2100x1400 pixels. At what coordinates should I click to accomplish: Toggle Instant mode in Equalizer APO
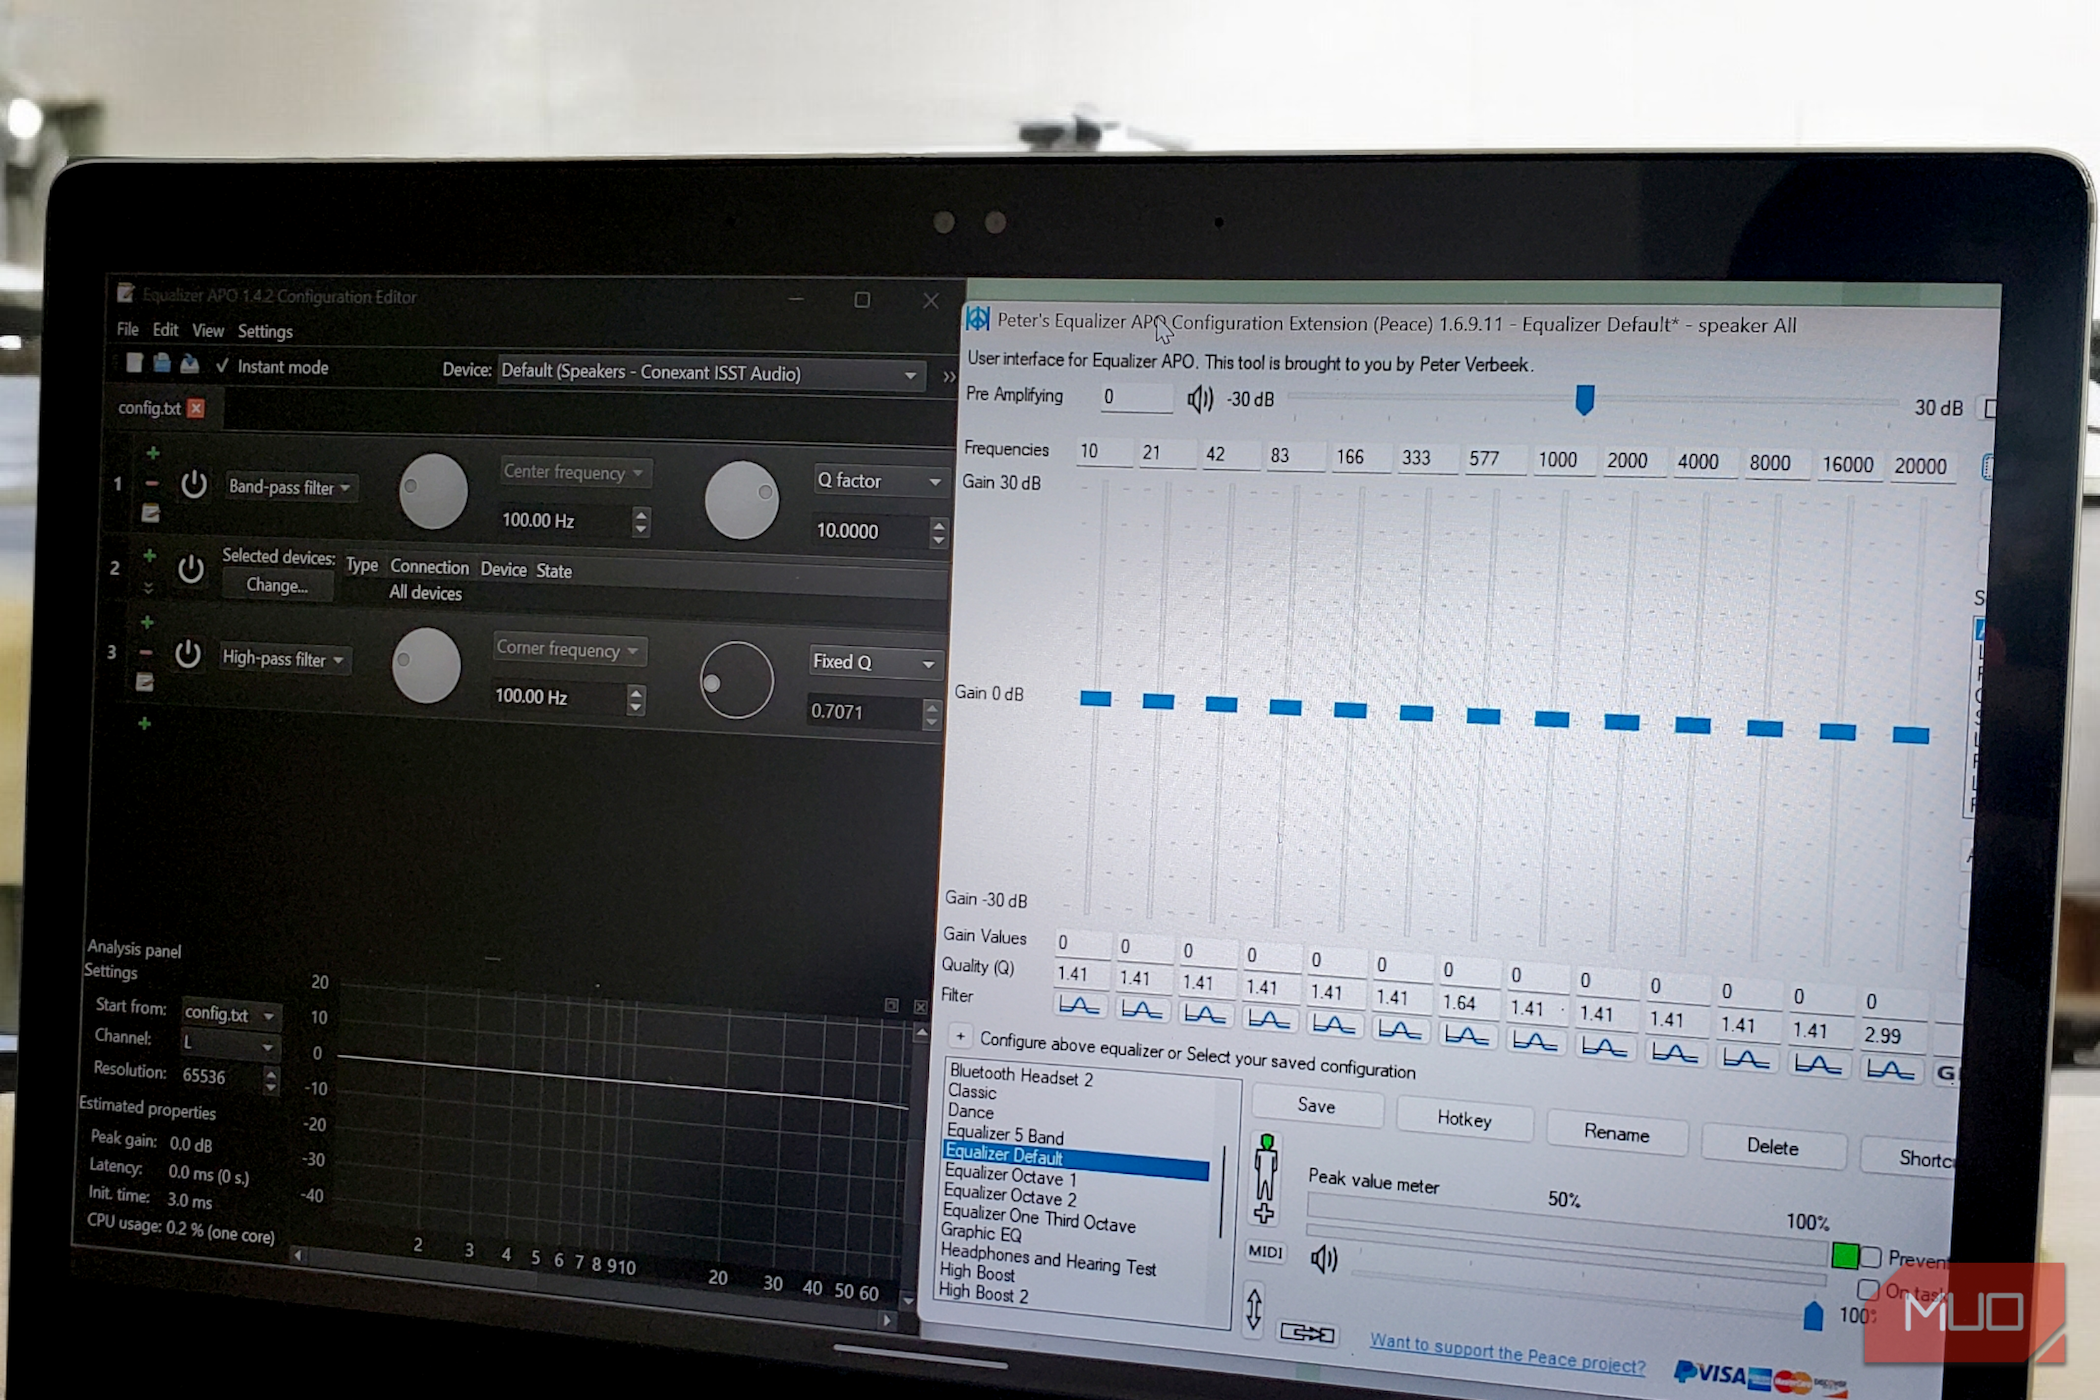(x=224, y=366)
